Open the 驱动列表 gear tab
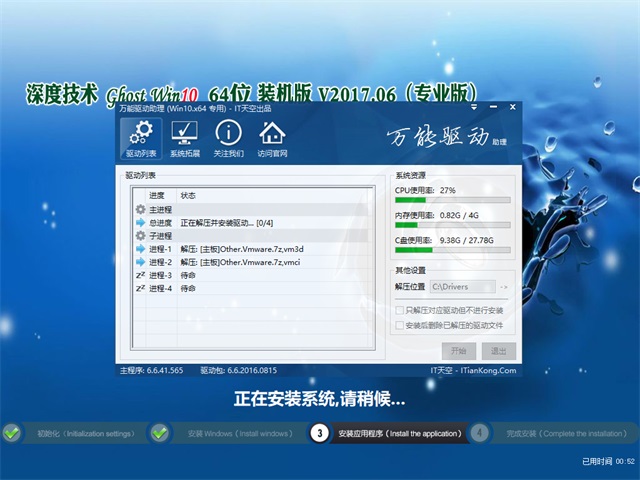Screen dimensions: 640x480 pos(141,139)
